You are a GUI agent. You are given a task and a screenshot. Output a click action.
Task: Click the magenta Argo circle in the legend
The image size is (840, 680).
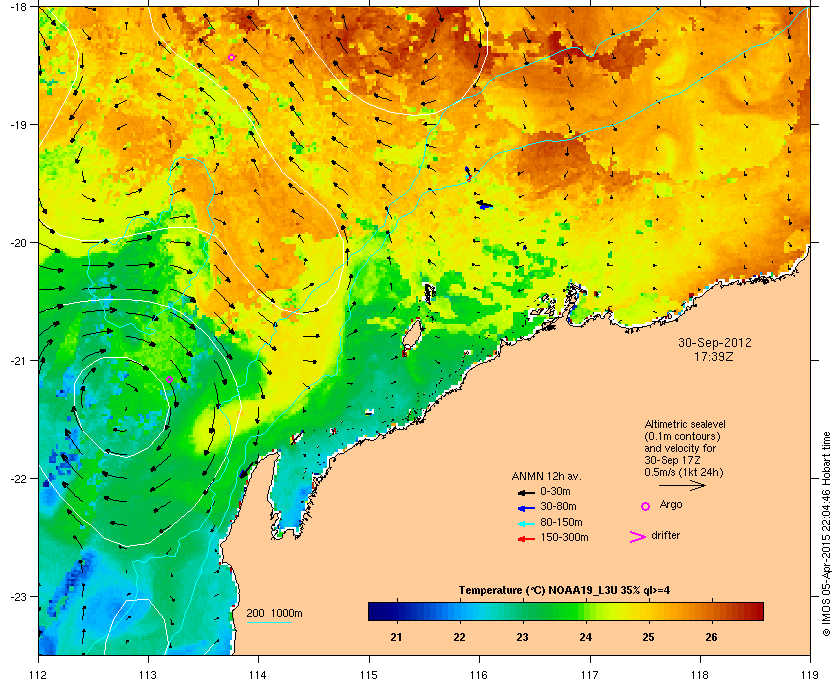click(x=646, y=506)
